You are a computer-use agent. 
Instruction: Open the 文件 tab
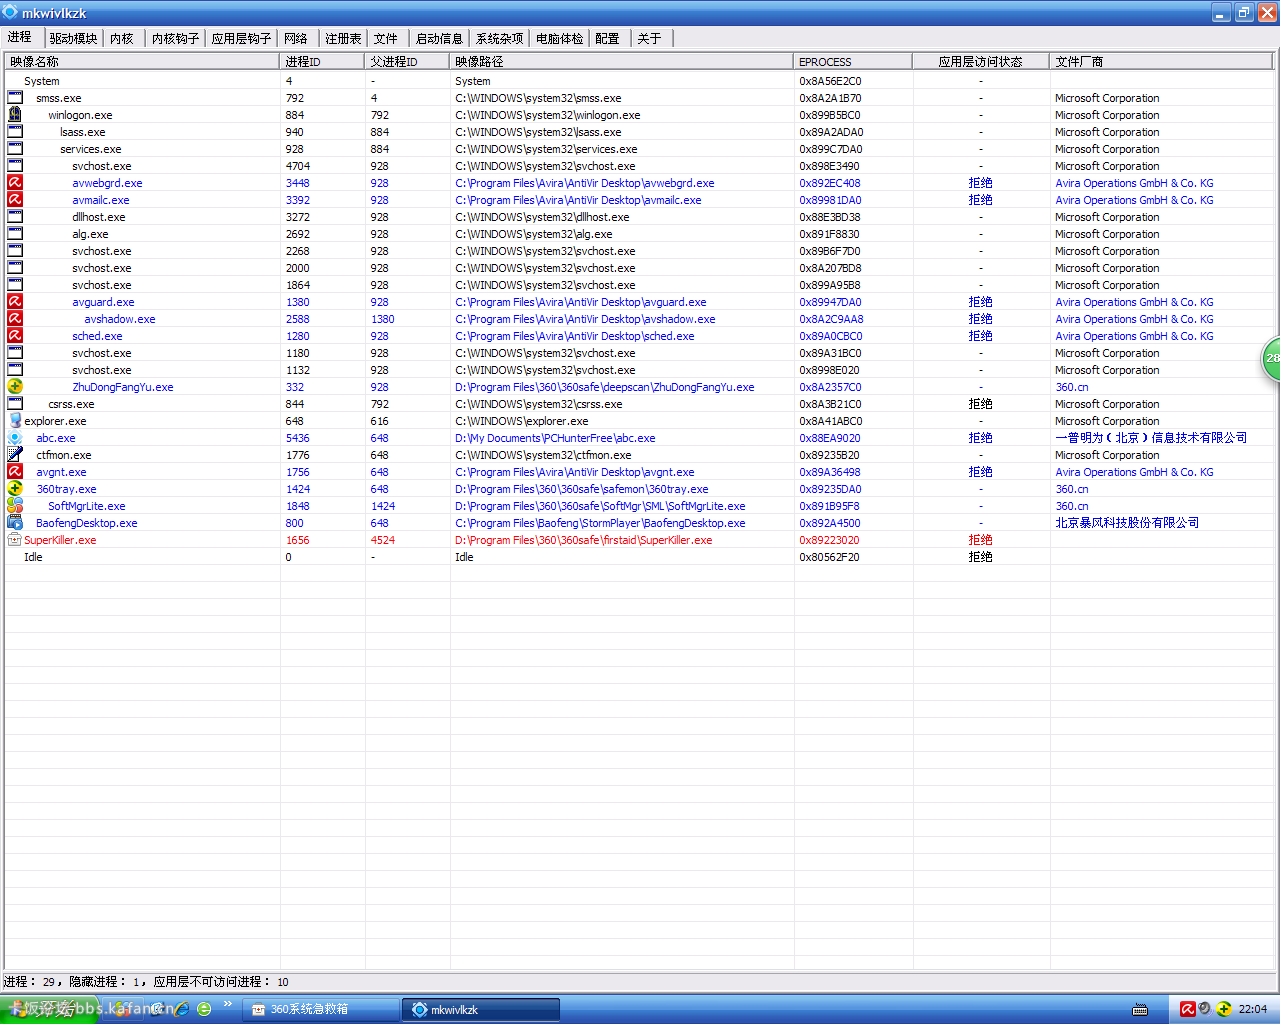click(x=386, y=38)
